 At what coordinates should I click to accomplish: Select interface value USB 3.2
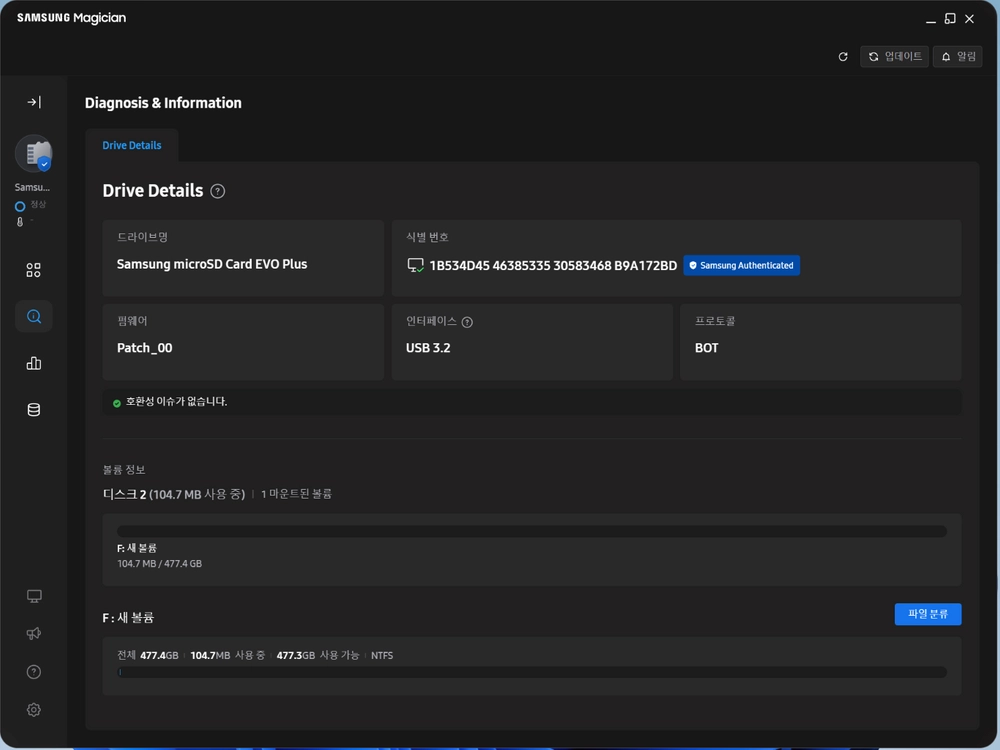click(428, 348)
